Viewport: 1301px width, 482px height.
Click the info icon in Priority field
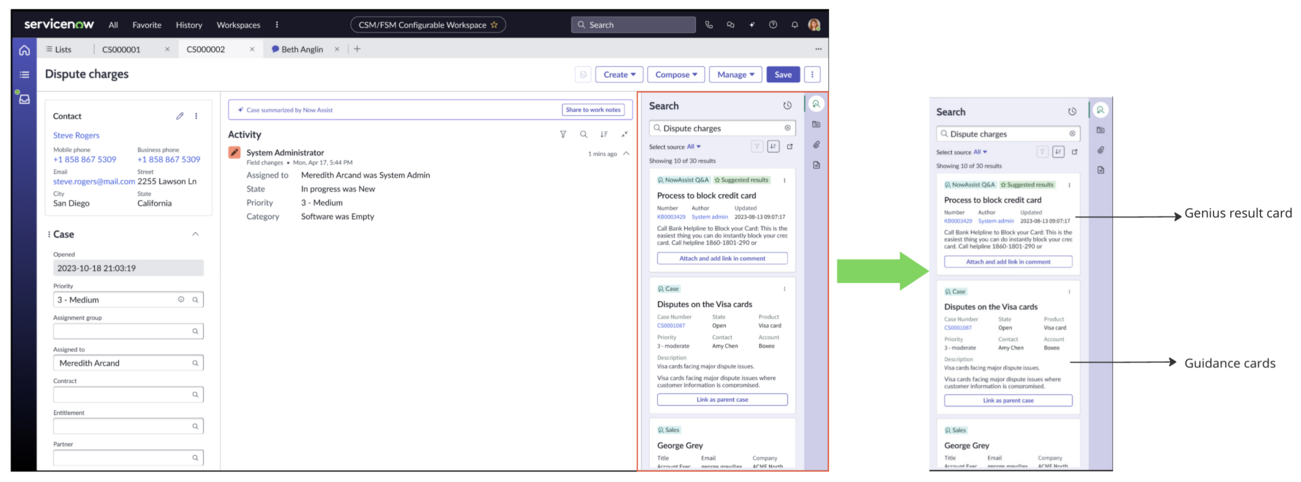[181, 299]
